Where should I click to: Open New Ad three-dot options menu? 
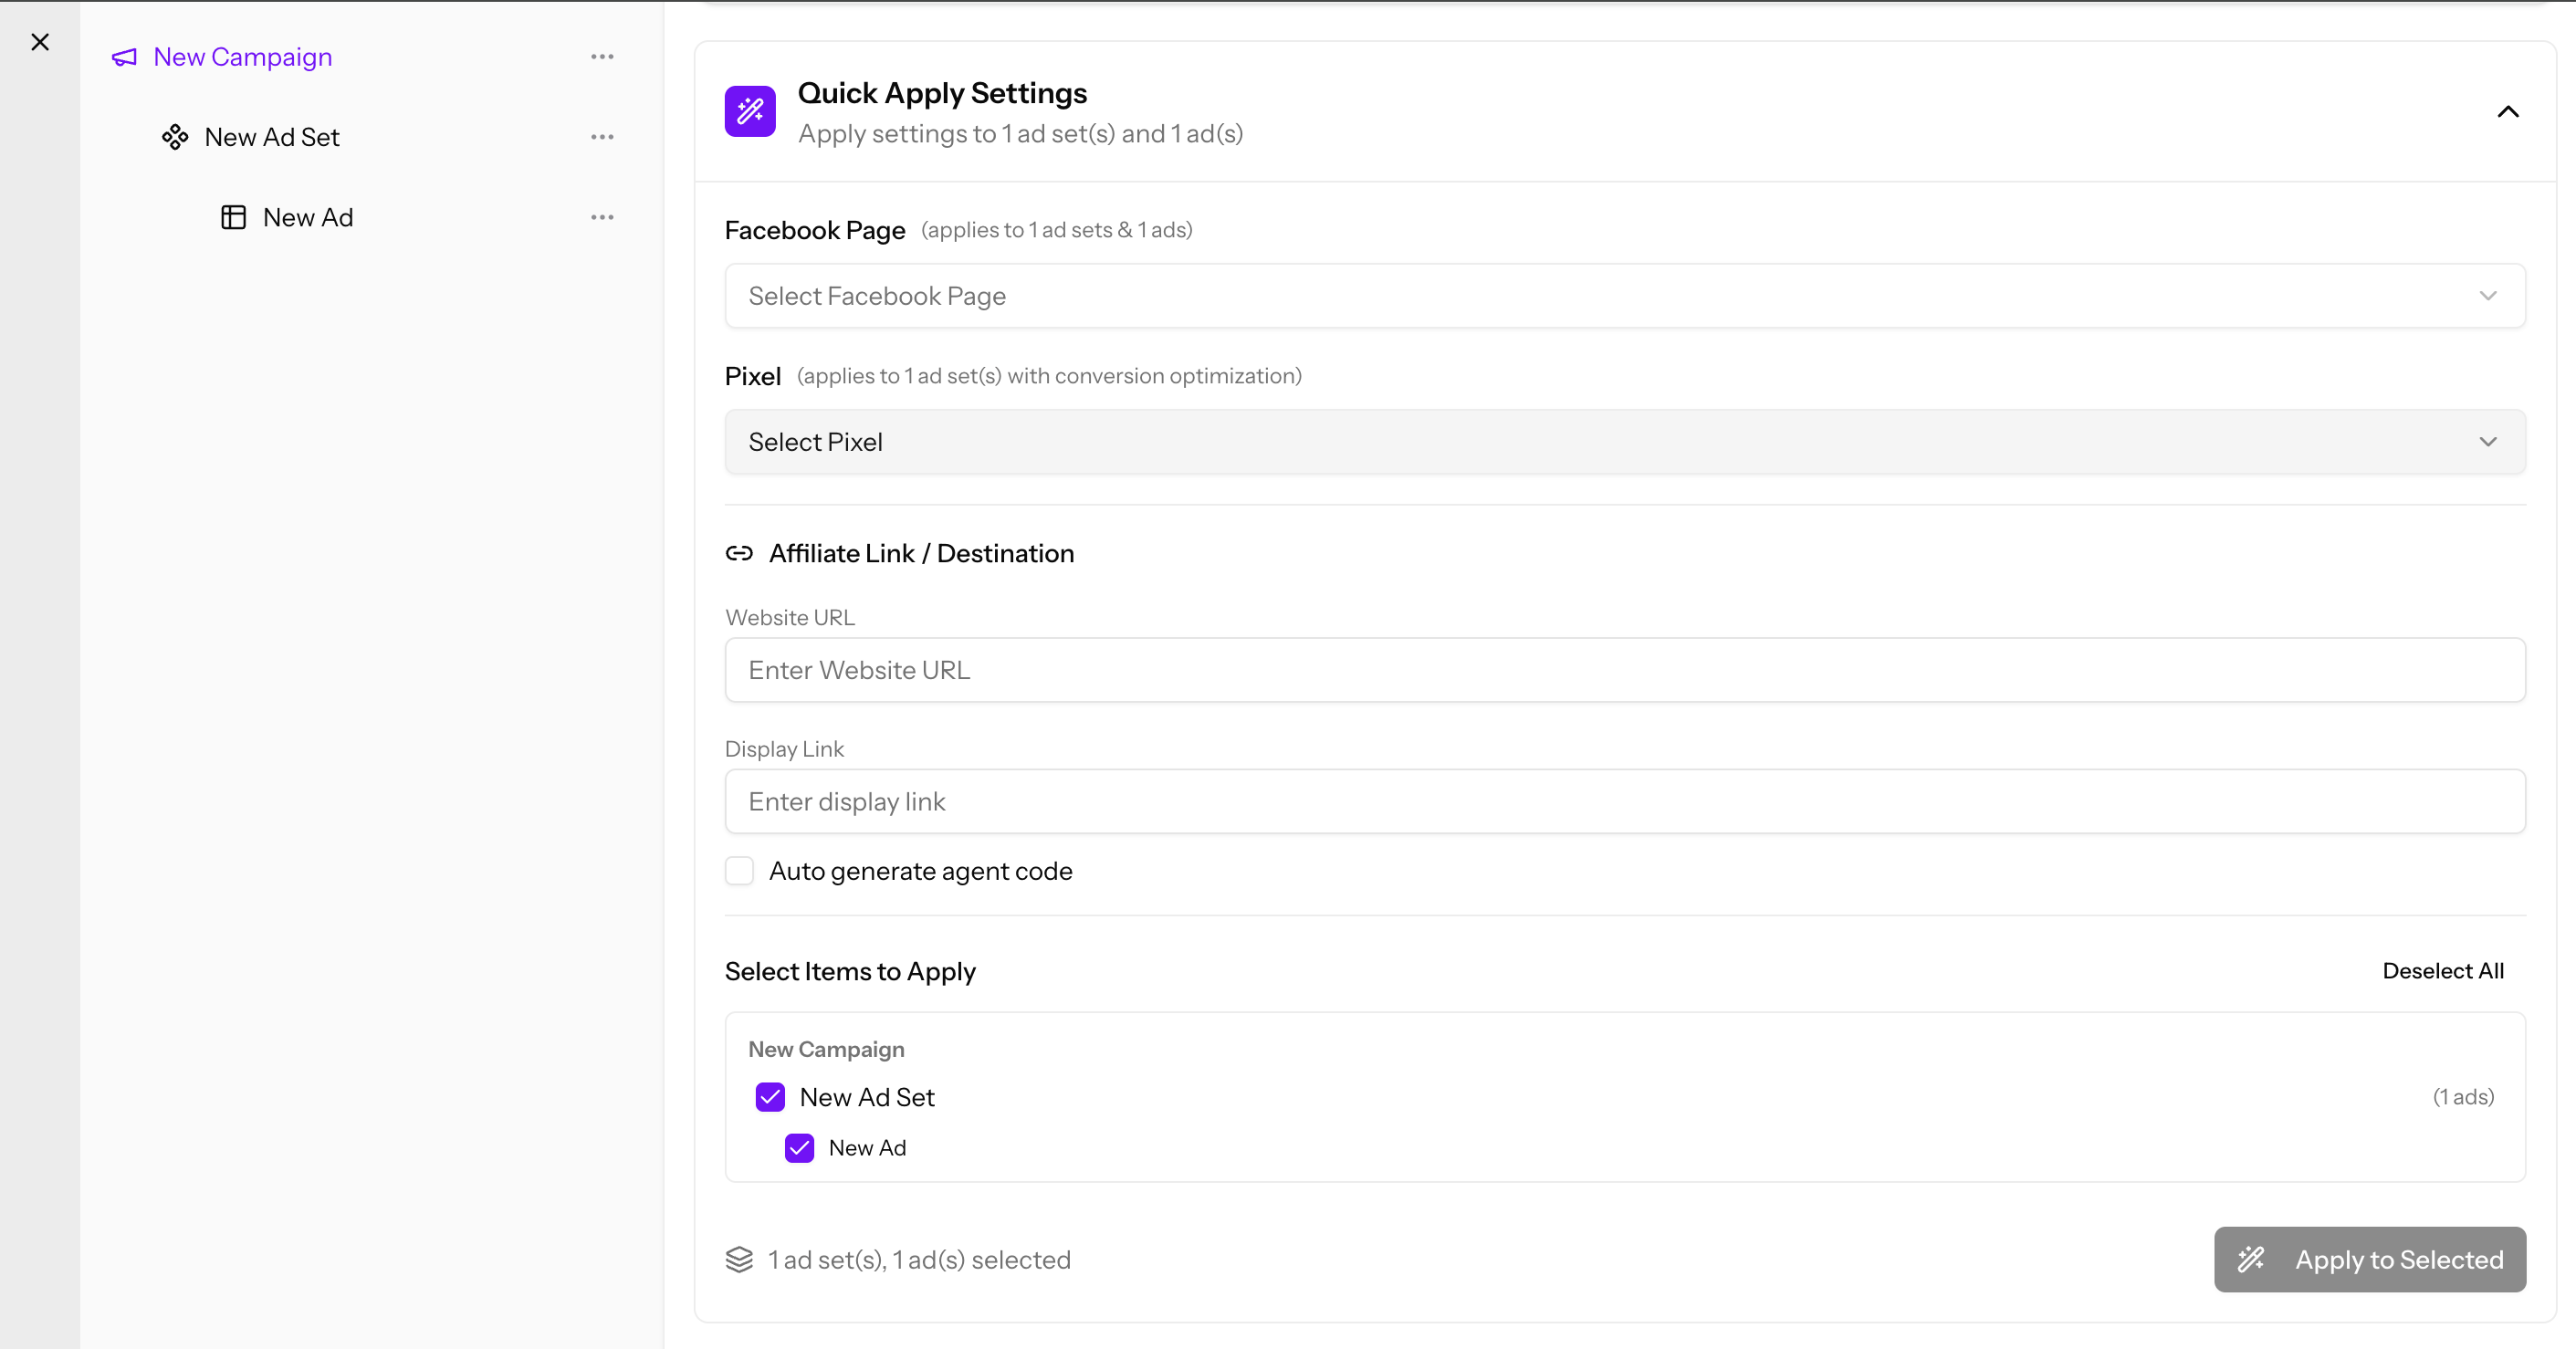(x=602, y=217)
